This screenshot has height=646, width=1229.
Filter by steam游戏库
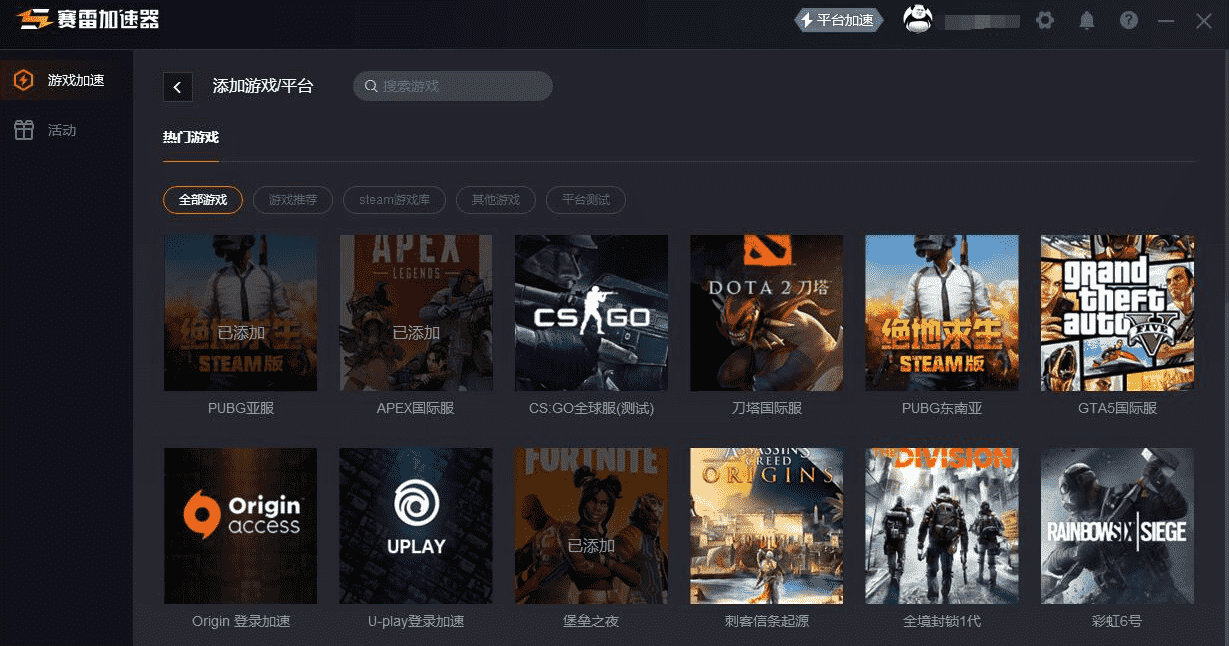(395, 200)
